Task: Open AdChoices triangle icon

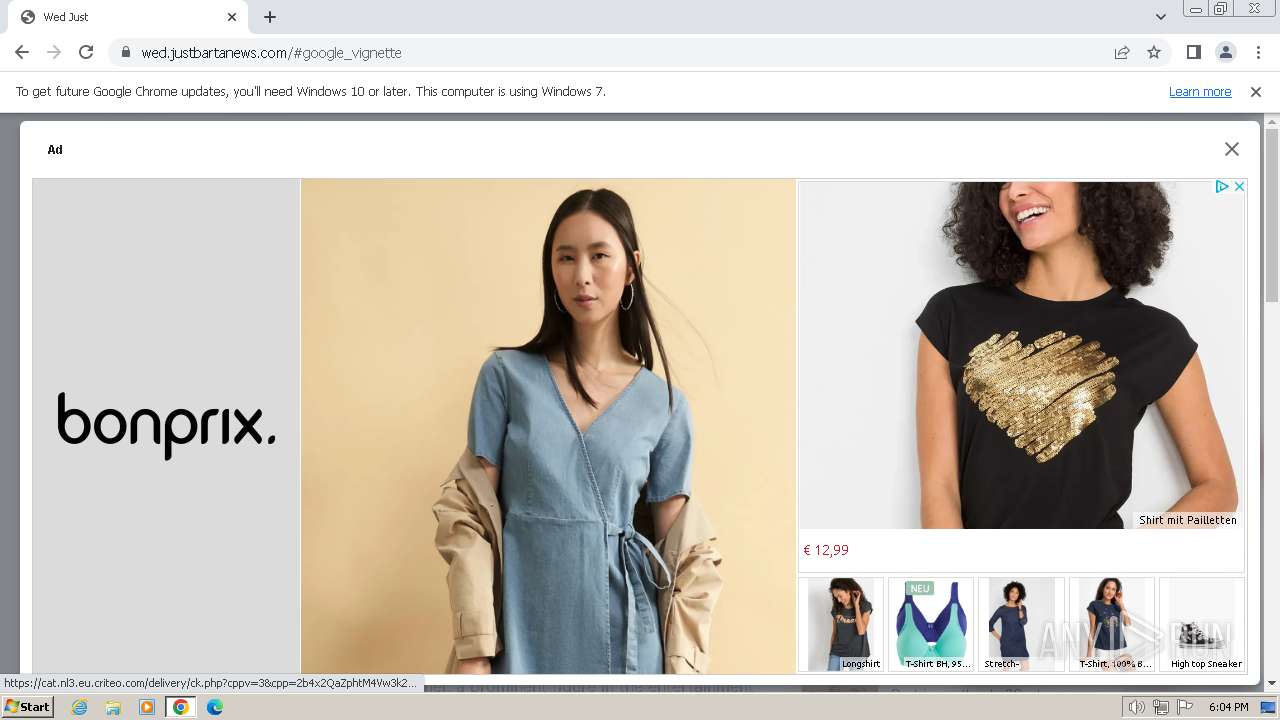Action: [1221, 186]
